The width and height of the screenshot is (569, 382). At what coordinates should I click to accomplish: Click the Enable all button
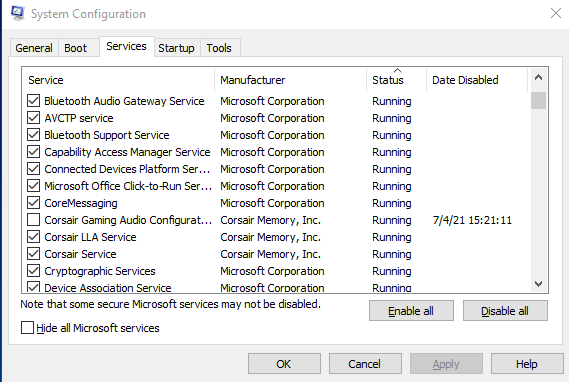click(x=411, y=311)
